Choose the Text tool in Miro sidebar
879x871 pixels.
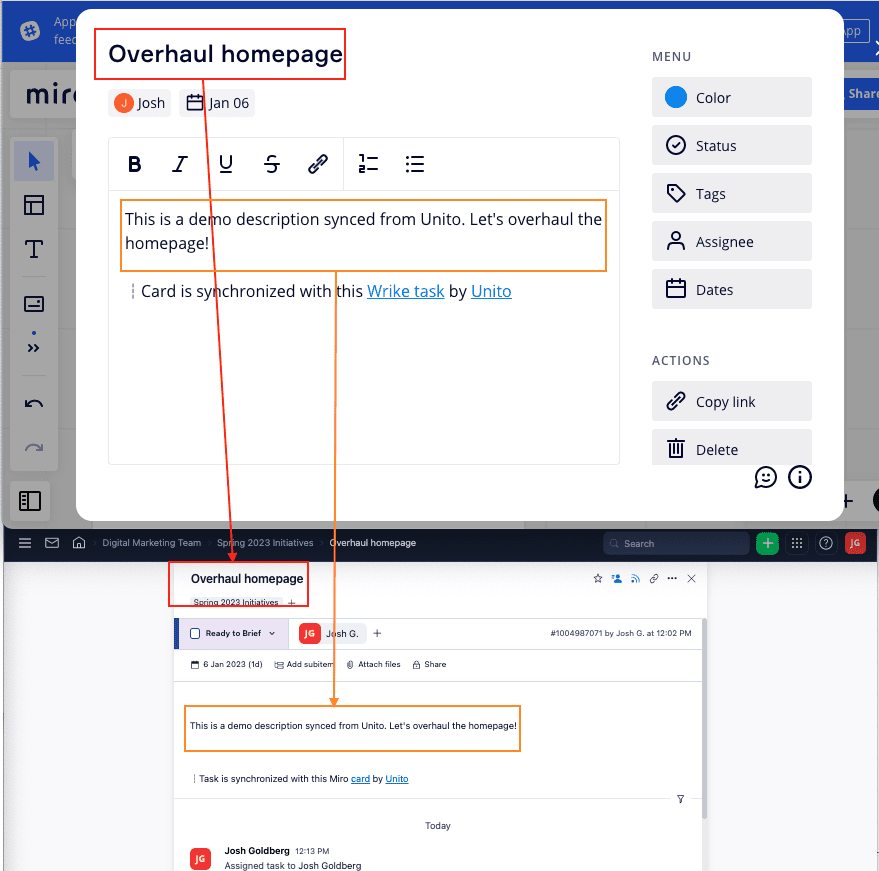coord(34,249)
